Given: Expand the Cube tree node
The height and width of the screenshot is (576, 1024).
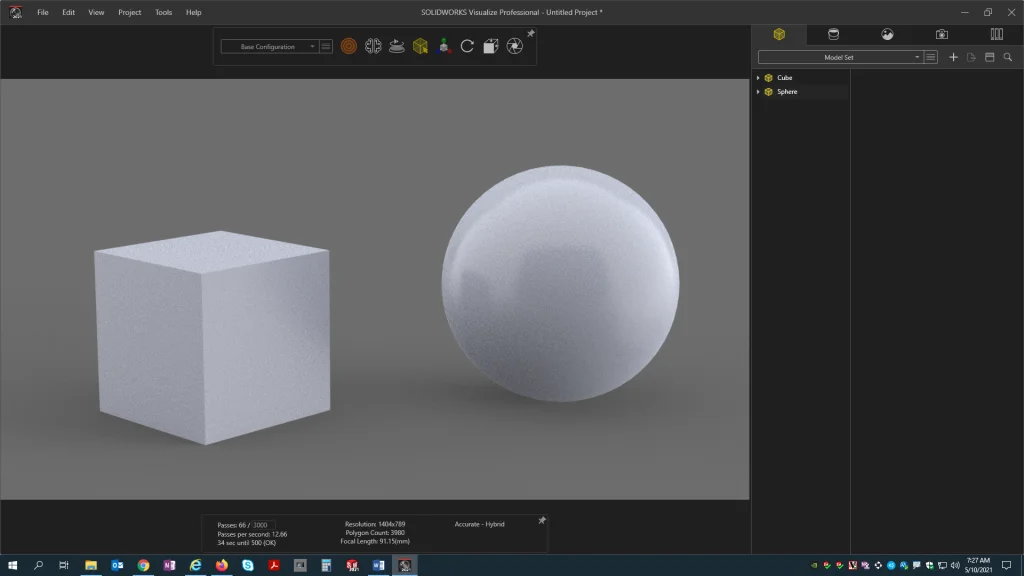Looking at the screenshot, I should pos(758,78).
